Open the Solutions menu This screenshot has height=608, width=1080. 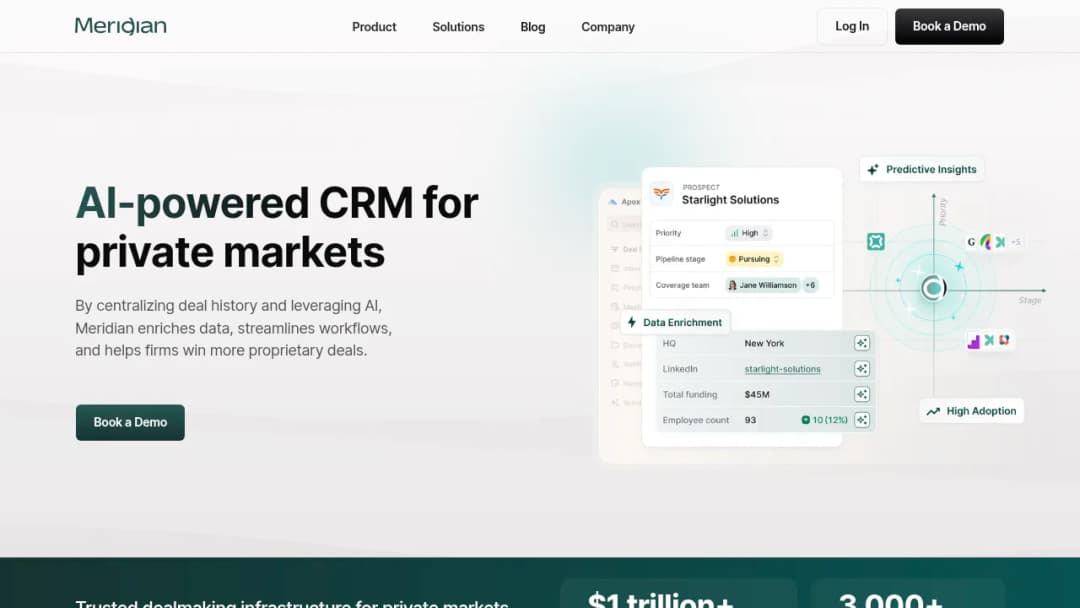[458, 27]
